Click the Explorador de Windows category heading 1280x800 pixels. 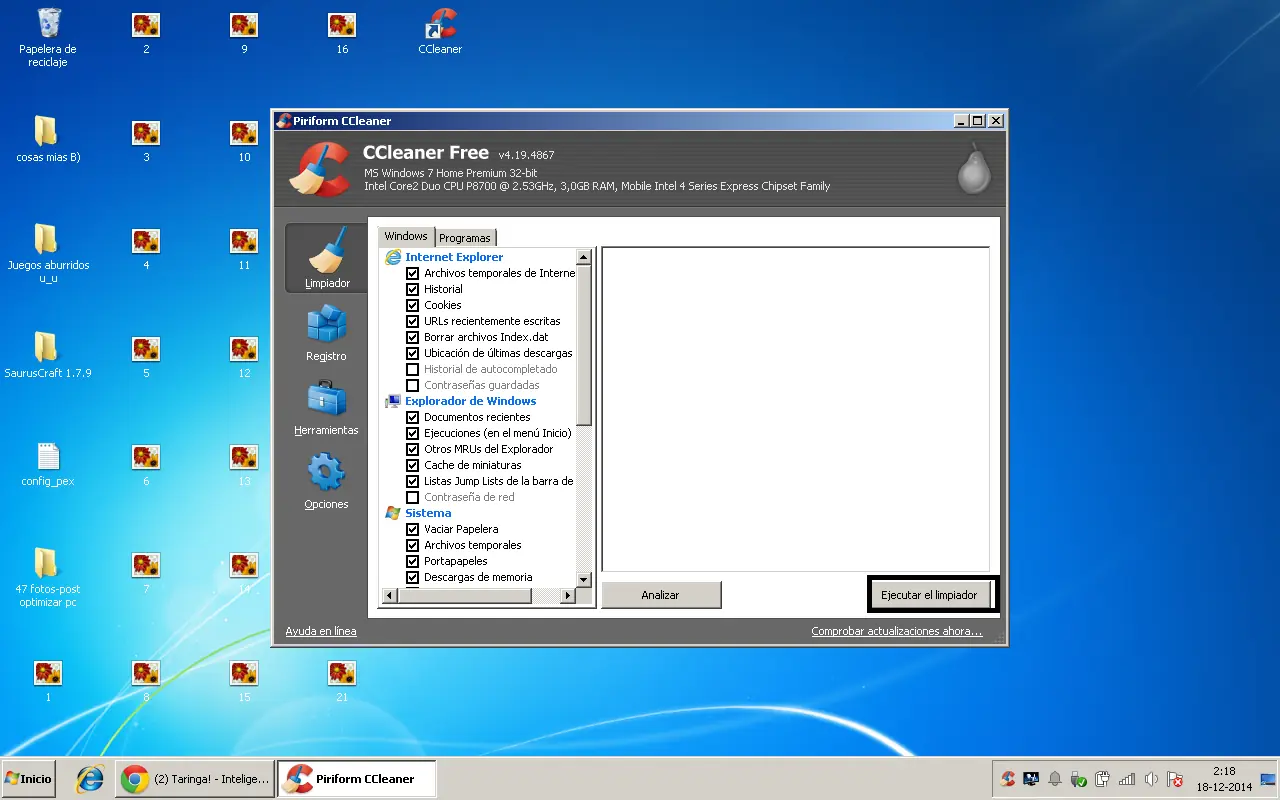click(x=470, y=401)
